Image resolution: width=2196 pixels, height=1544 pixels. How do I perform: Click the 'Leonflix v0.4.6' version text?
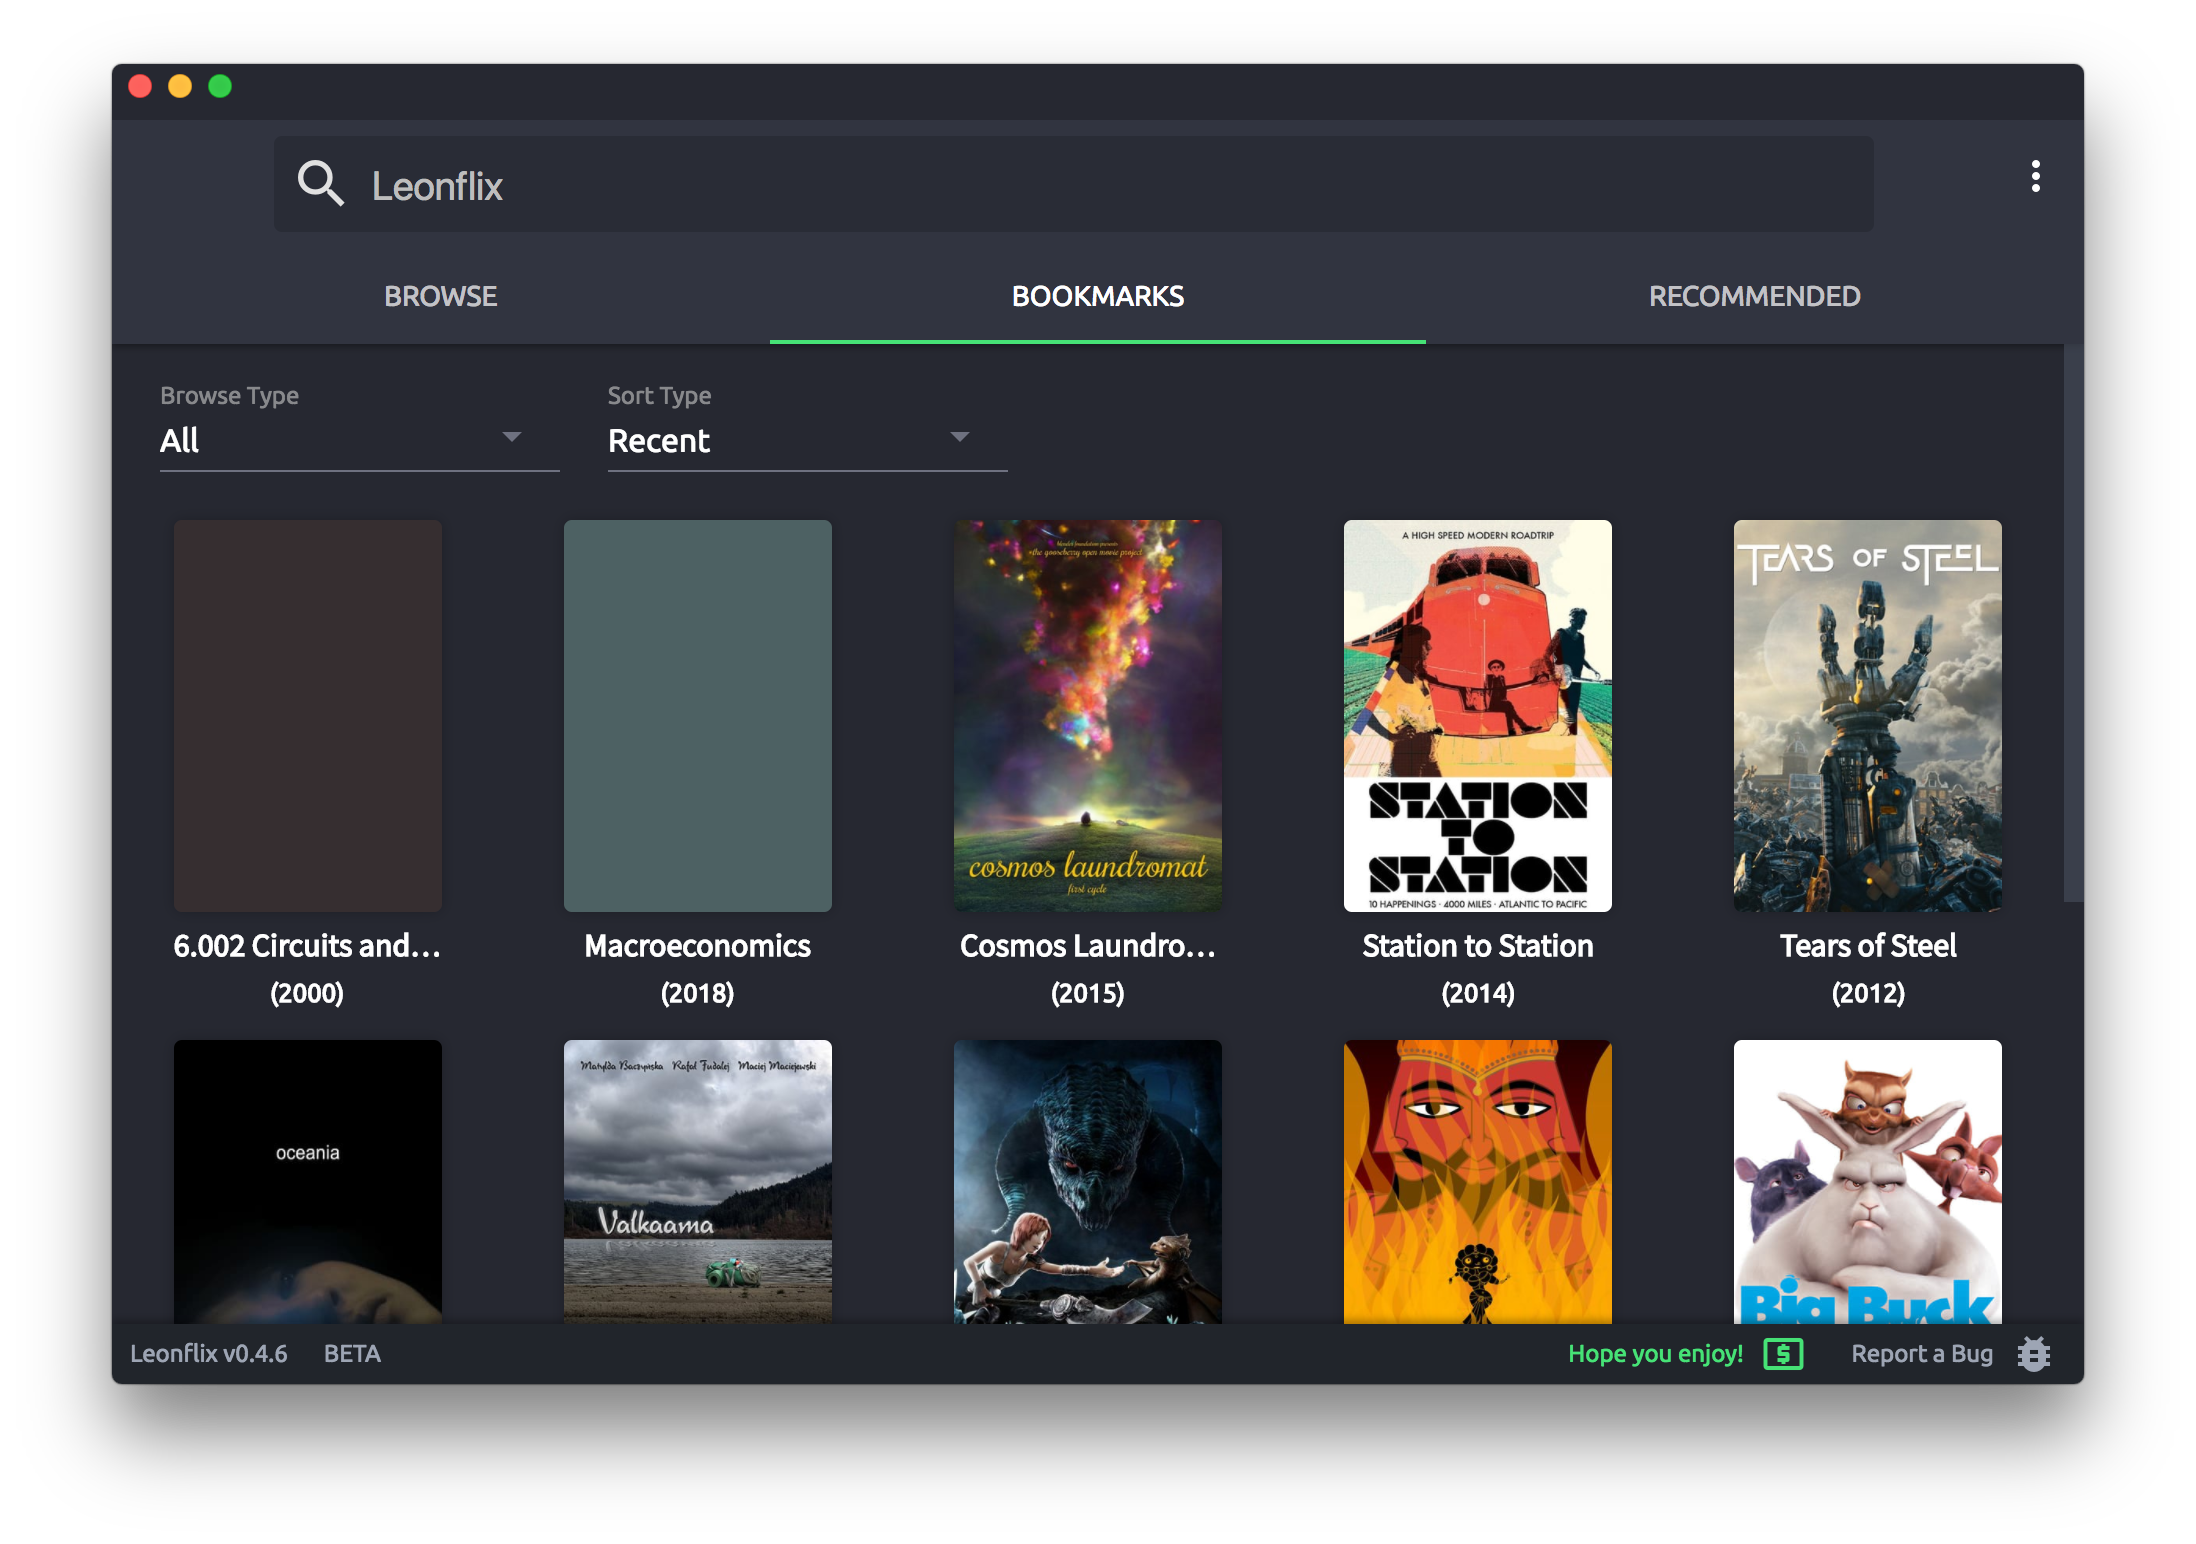point(209,1354)
